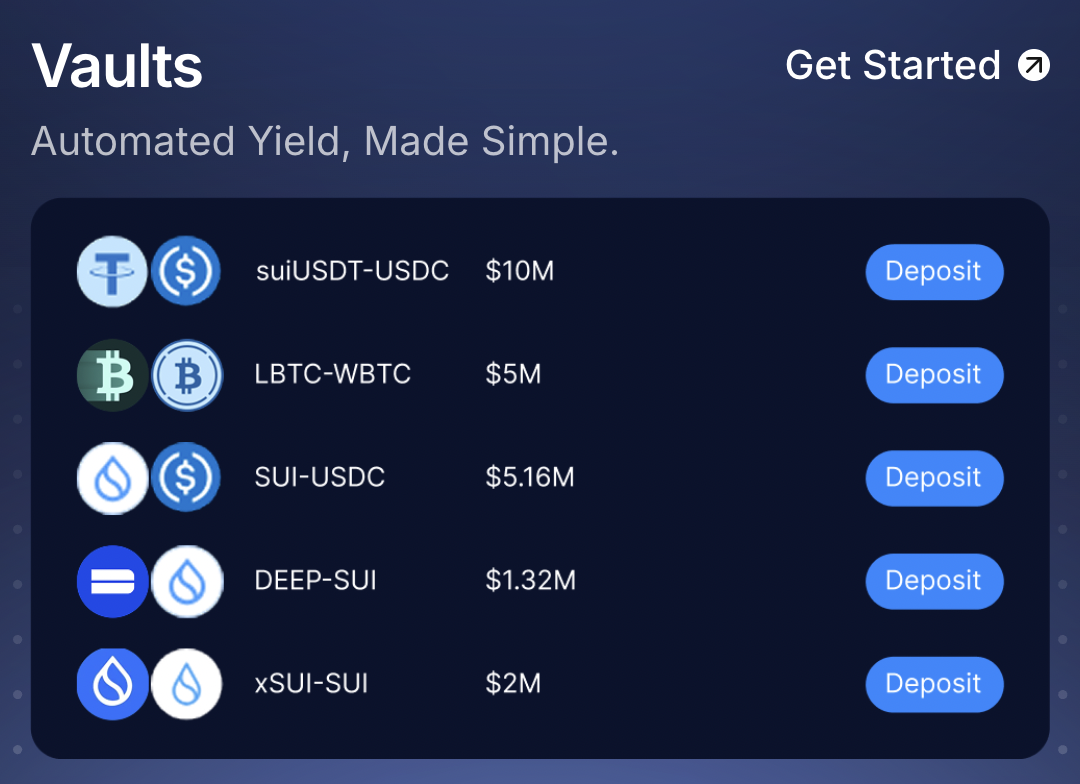Click the $5.16M value for SUI-USDC
Screen dimensions: 1080x784
[x=530, y=478]
